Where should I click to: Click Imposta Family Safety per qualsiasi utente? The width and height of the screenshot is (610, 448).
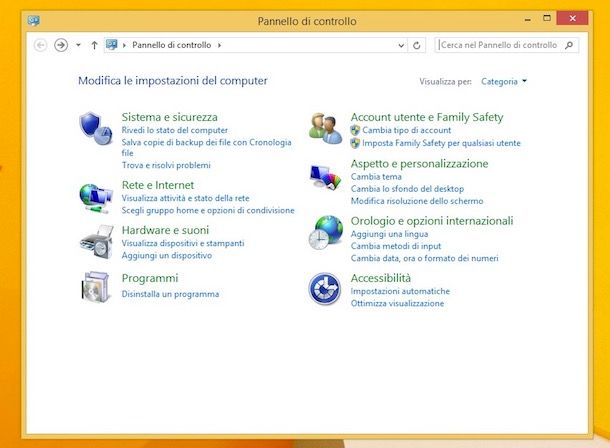(441, 143)
